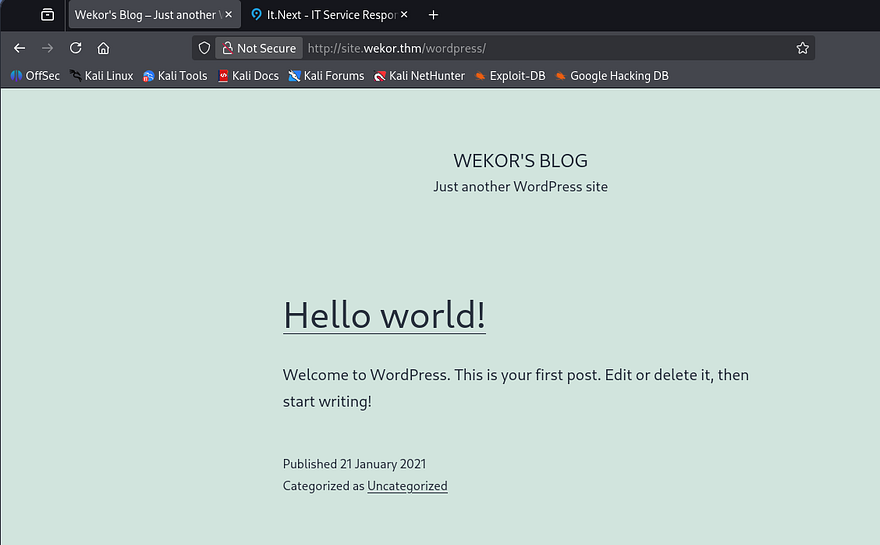Viewport: 880px width, 545px height.
Task: Open a new tab with the plus button
Action: tap(433, 15)
